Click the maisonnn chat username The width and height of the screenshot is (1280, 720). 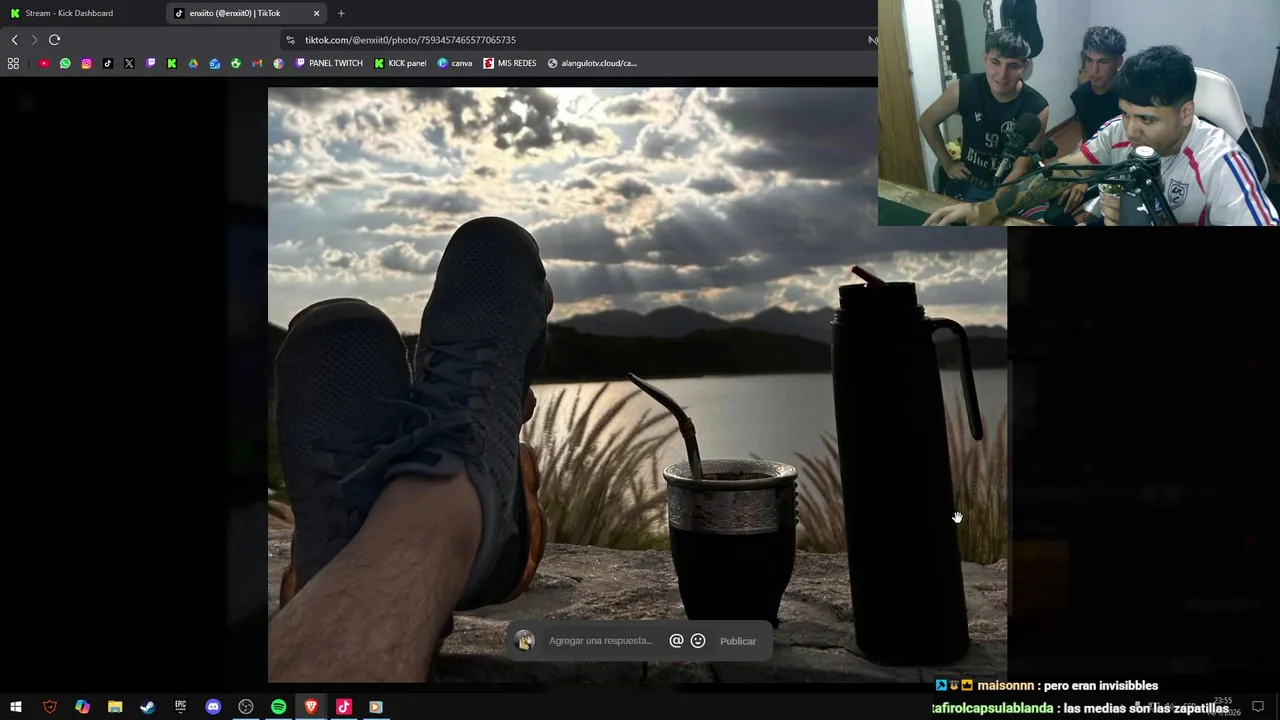coord(1006,686)
